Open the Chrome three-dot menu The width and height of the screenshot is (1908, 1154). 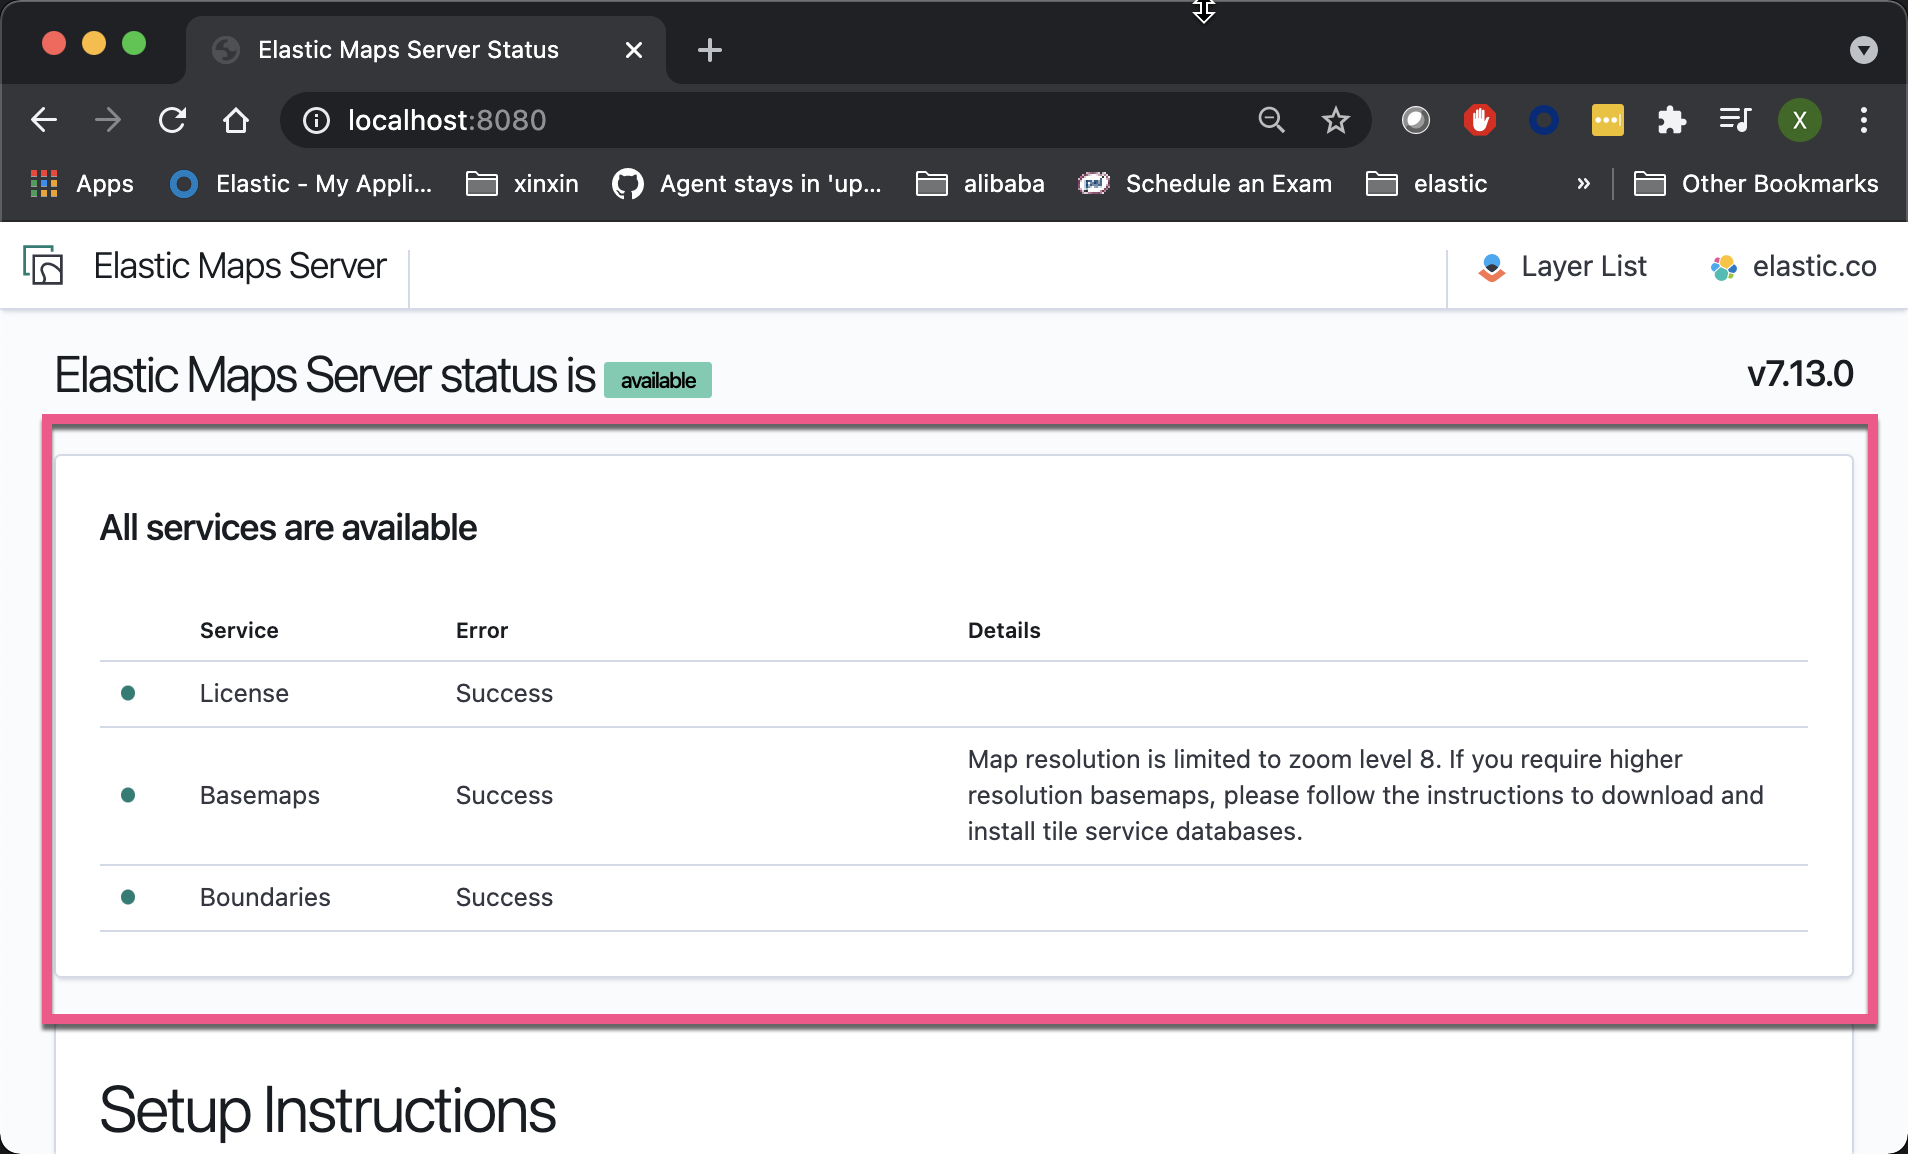[1862, 120]
